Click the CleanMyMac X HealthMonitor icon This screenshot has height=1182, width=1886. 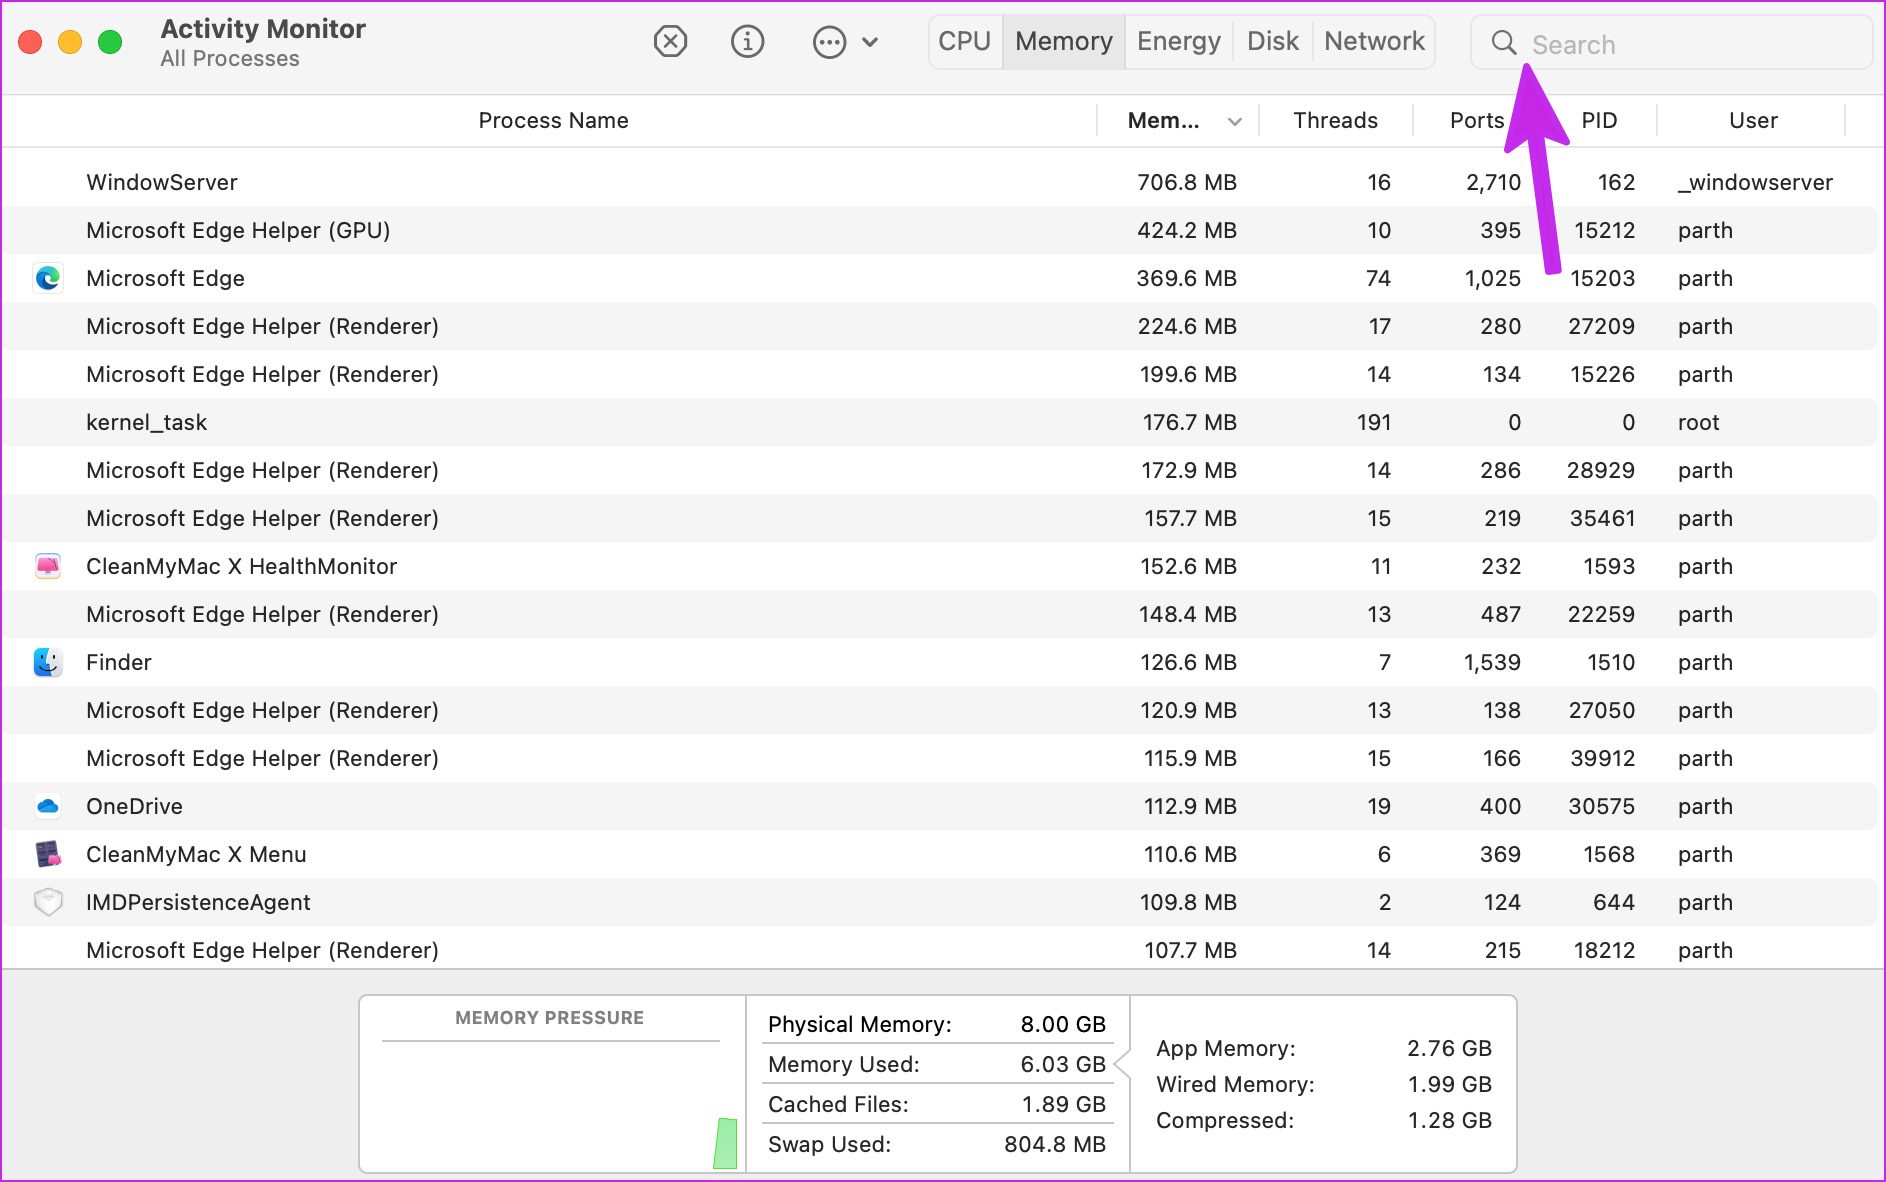click(48, 566)
